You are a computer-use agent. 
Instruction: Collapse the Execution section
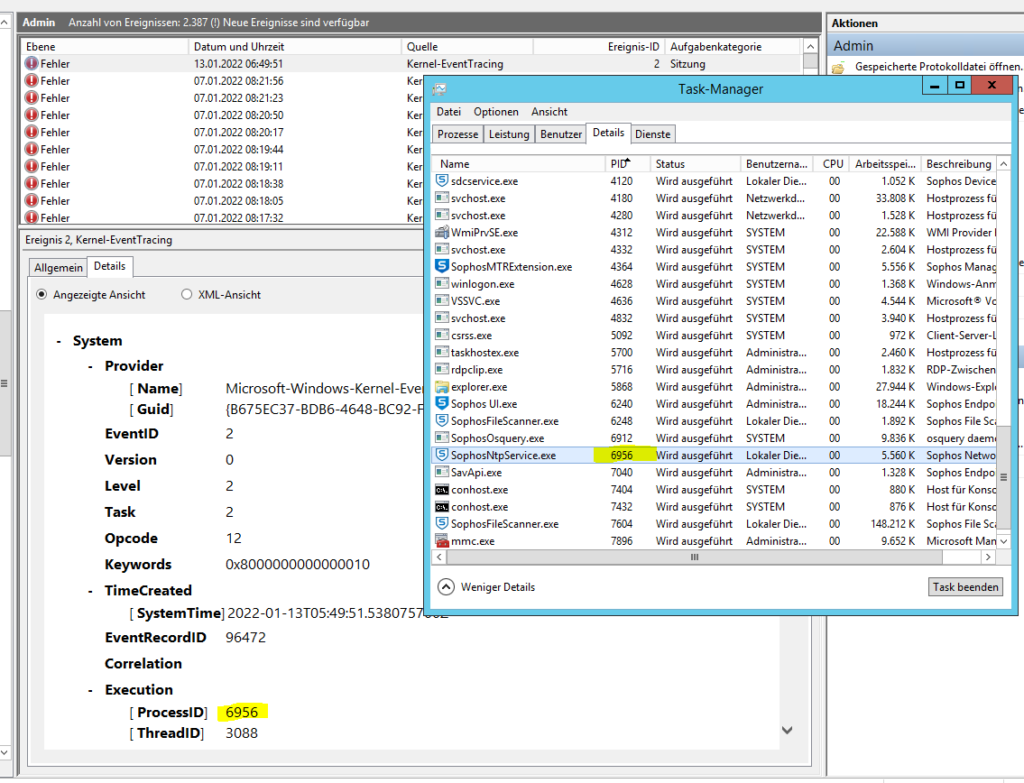point(91,689)
